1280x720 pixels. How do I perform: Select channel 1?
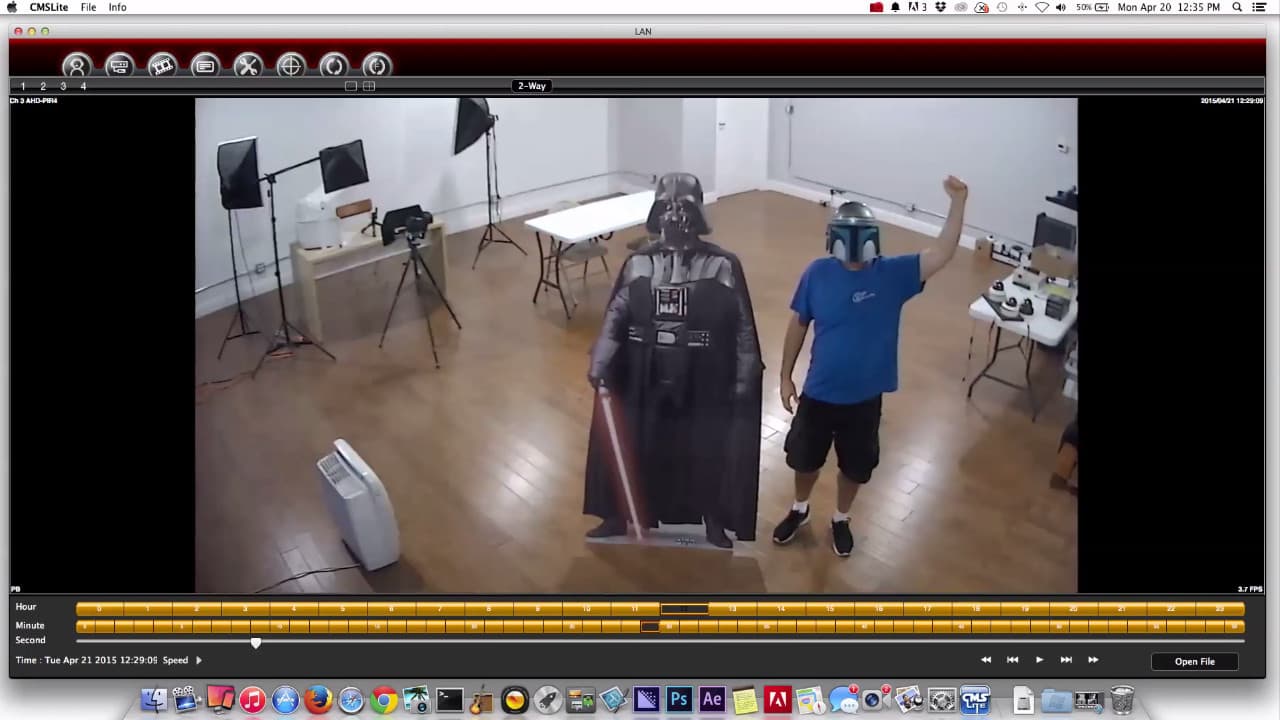pos(23,86)
